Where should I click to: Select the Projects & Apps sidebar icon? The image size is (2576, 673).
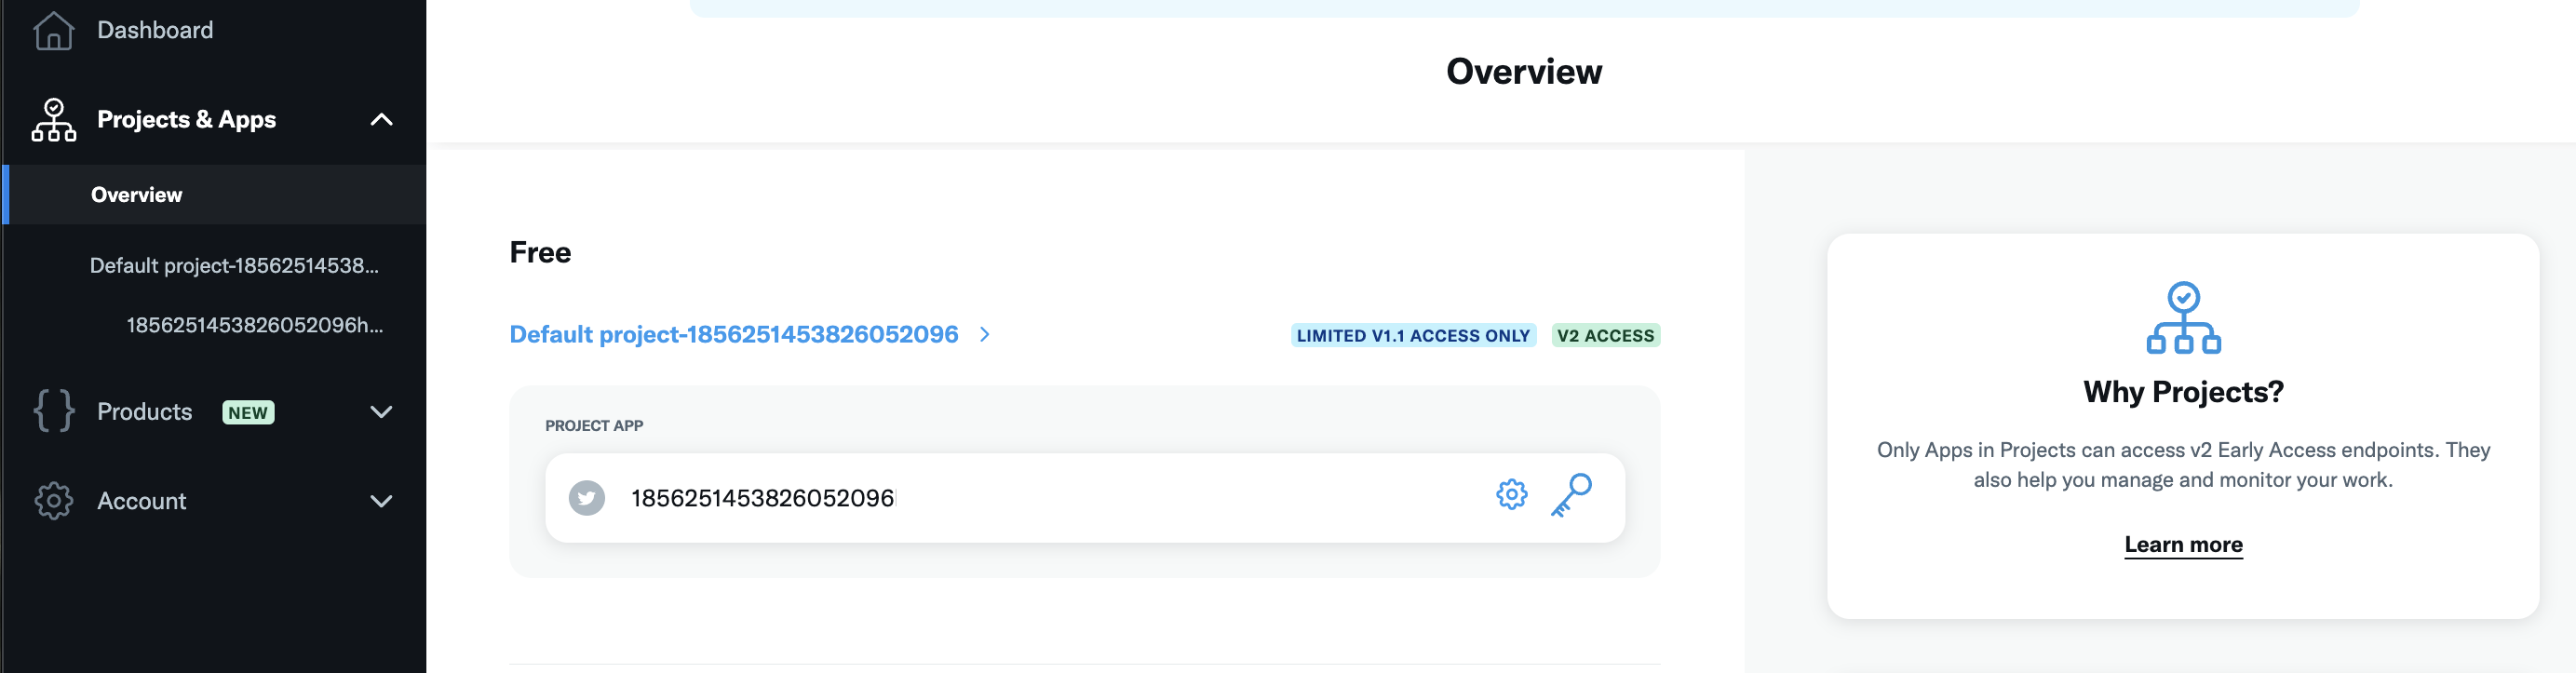click(x=53, y=119)
